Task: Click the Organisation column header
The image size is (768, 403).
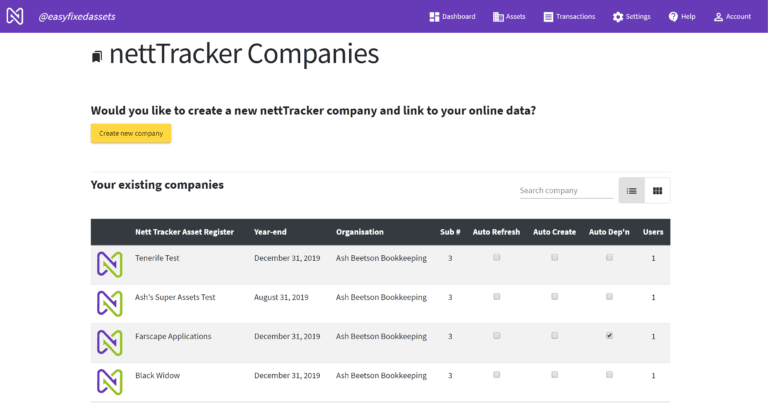Action: 360,232
